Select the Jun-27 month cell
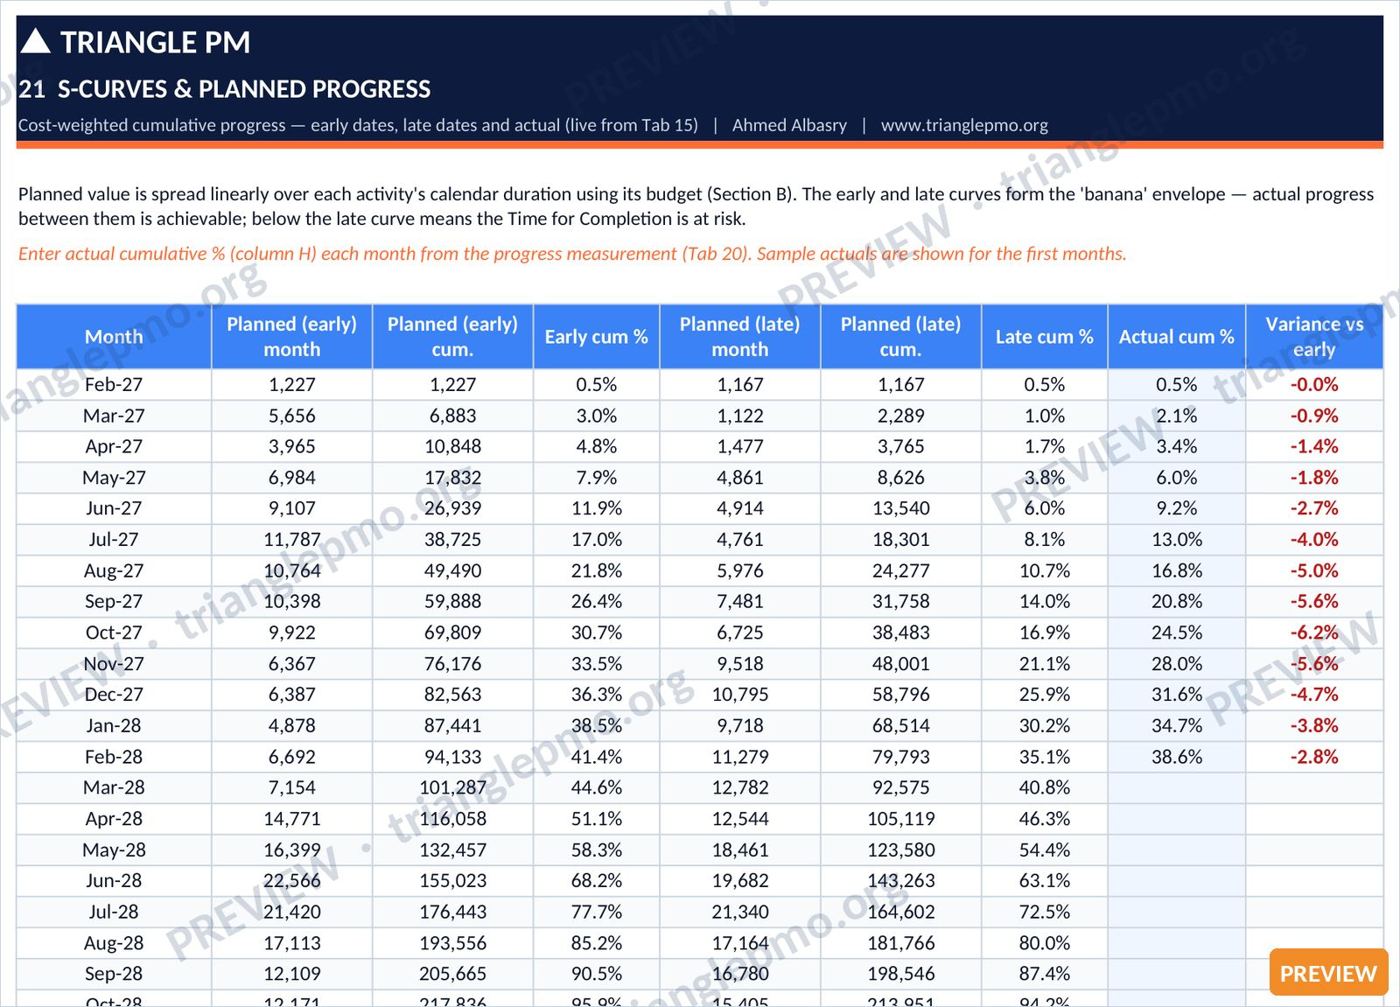The image size is (1400, 1007). point(114,509)
